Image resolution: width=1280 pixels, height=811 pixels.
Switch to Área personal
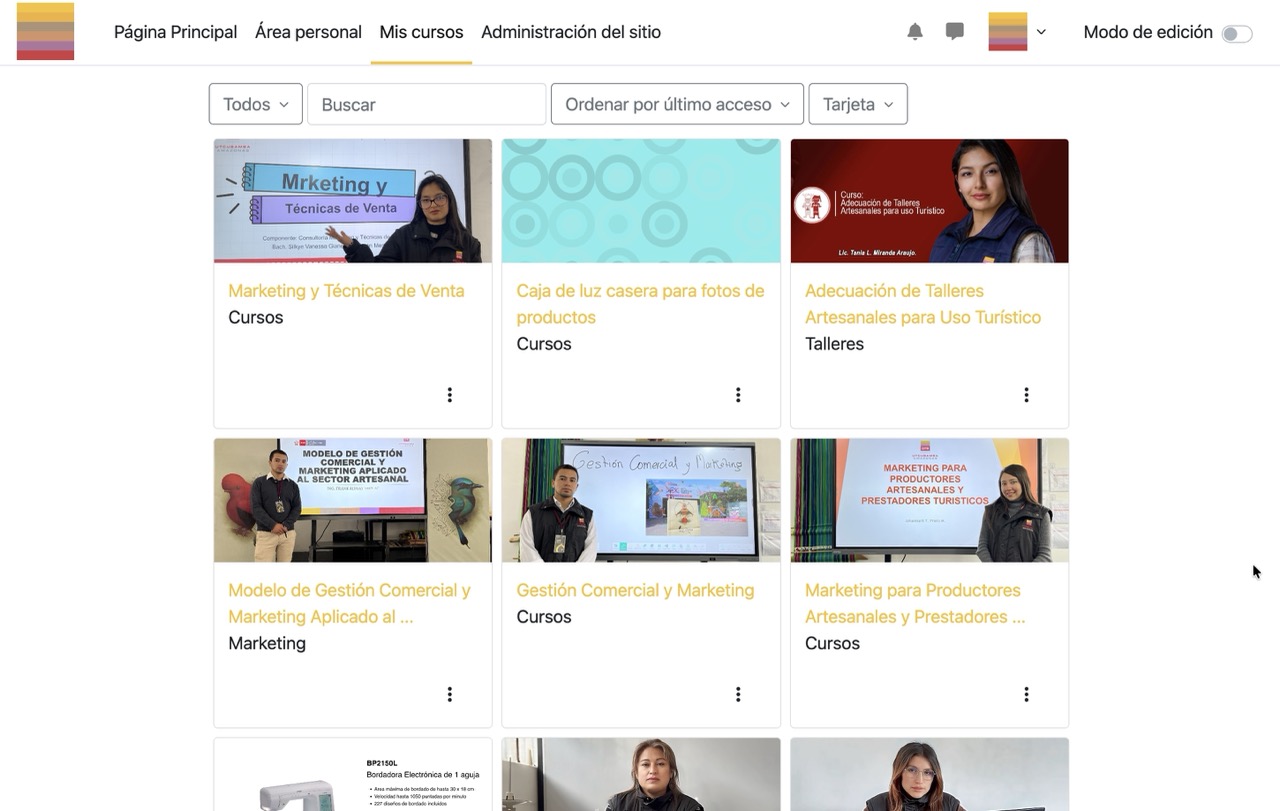click(x=308, y=31)
